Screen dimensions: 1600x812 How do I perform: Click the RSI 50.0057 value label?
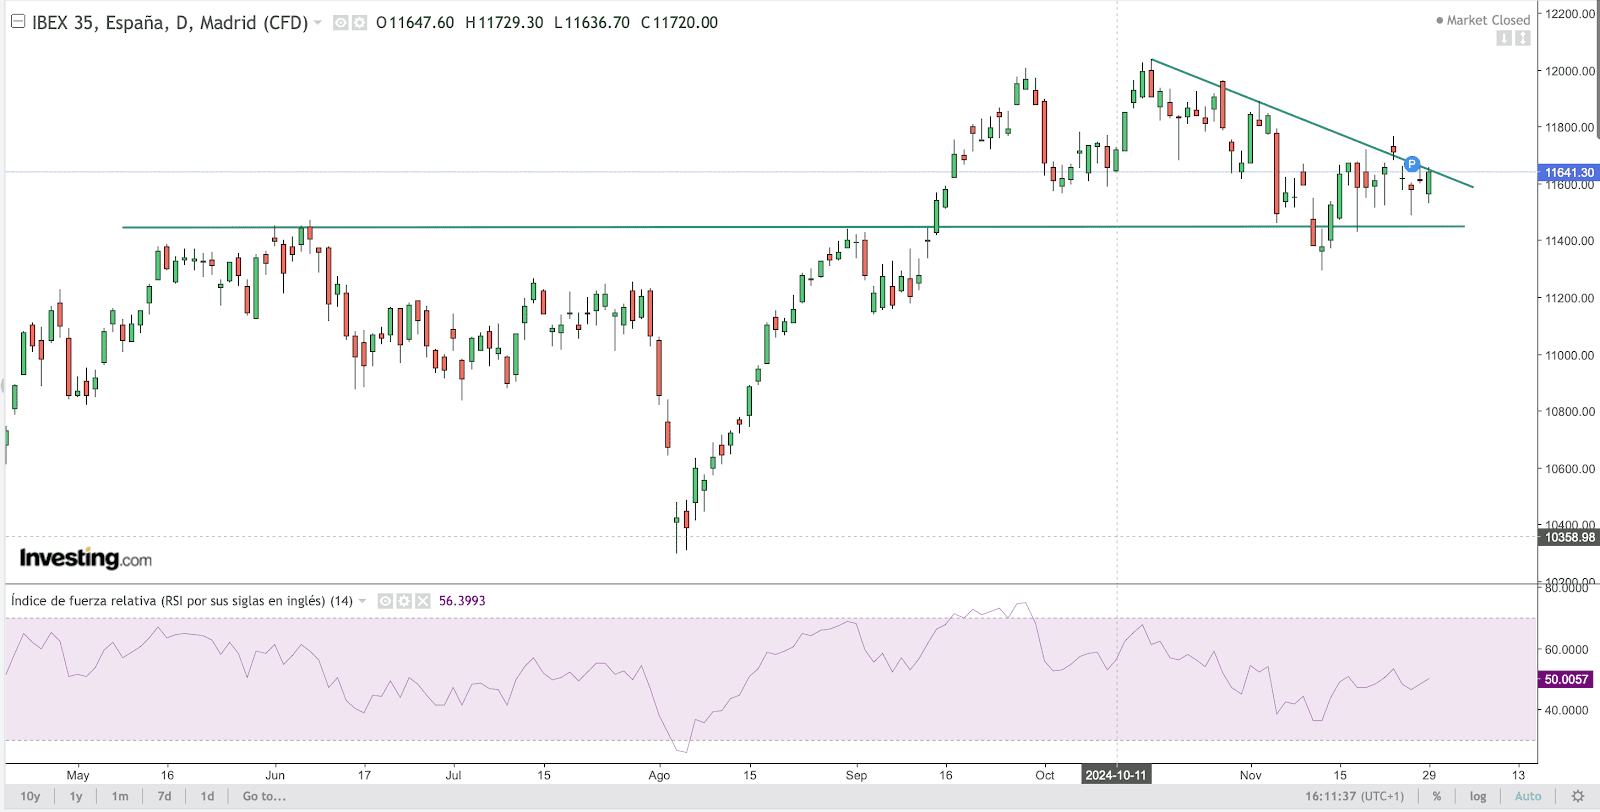coord(1566,679)
